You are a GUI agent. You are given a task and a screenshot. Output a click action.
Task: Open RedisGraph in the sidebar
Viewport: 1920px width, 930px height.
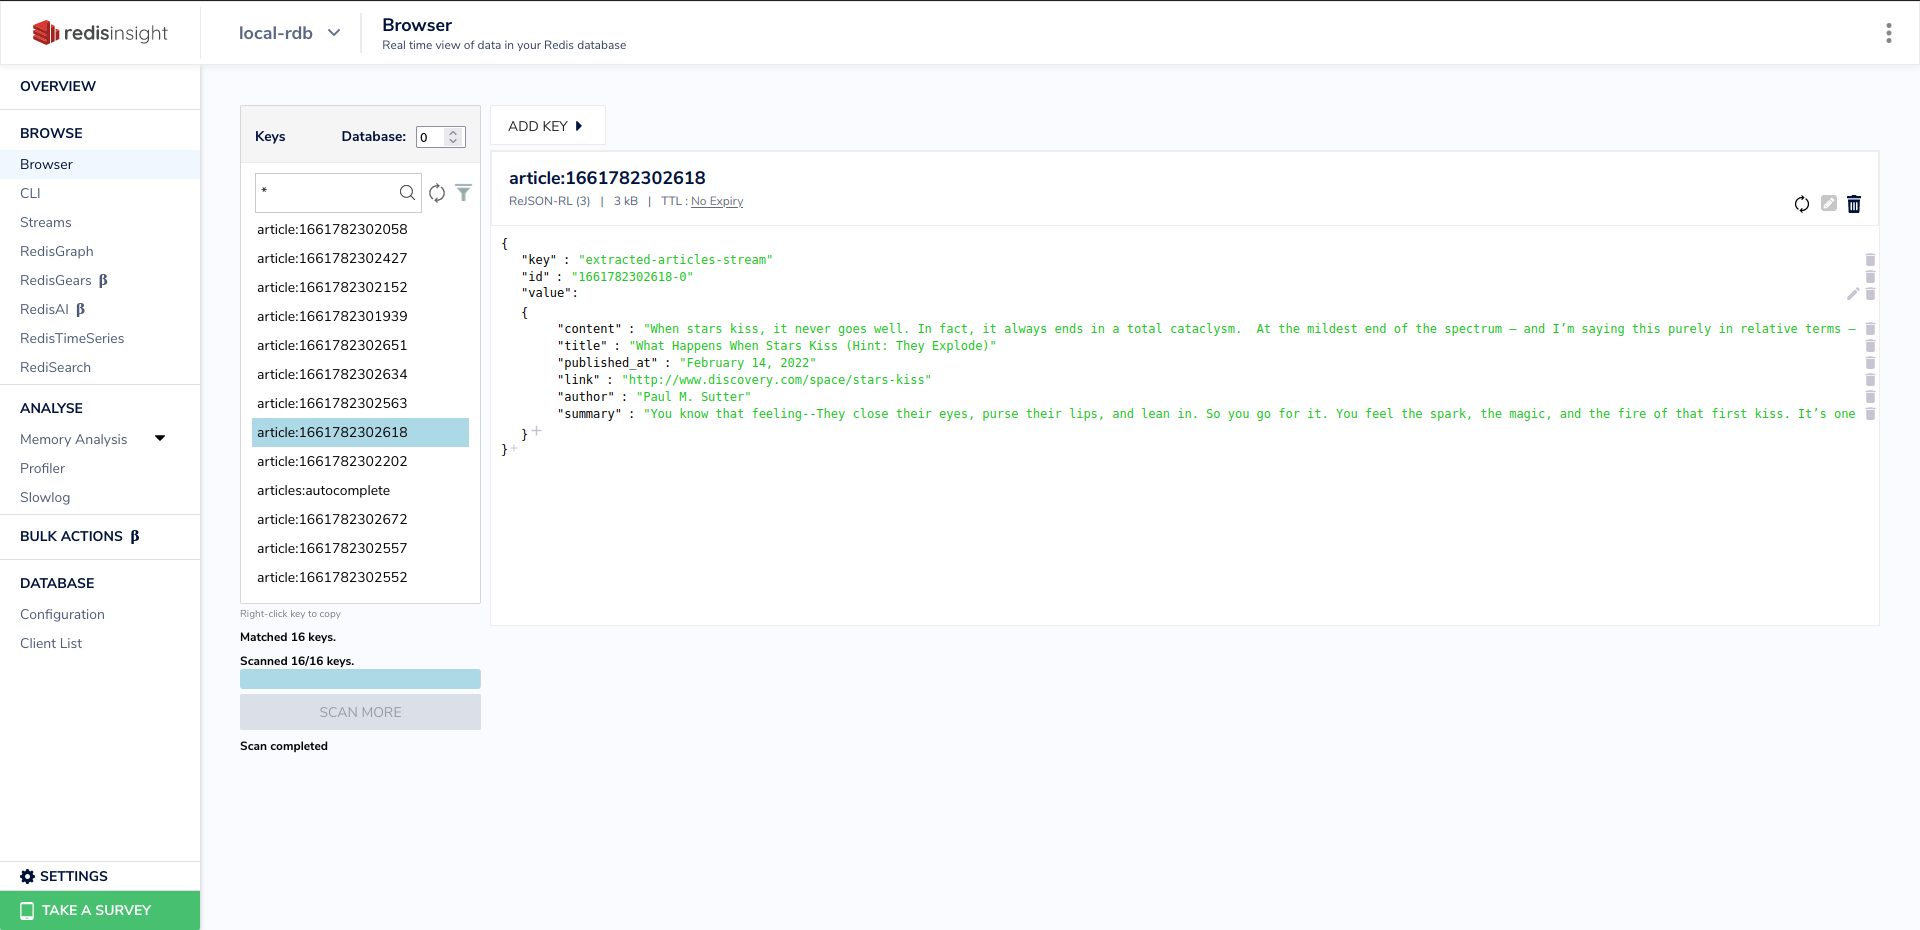pyautogui.click(x=57, y=251)
